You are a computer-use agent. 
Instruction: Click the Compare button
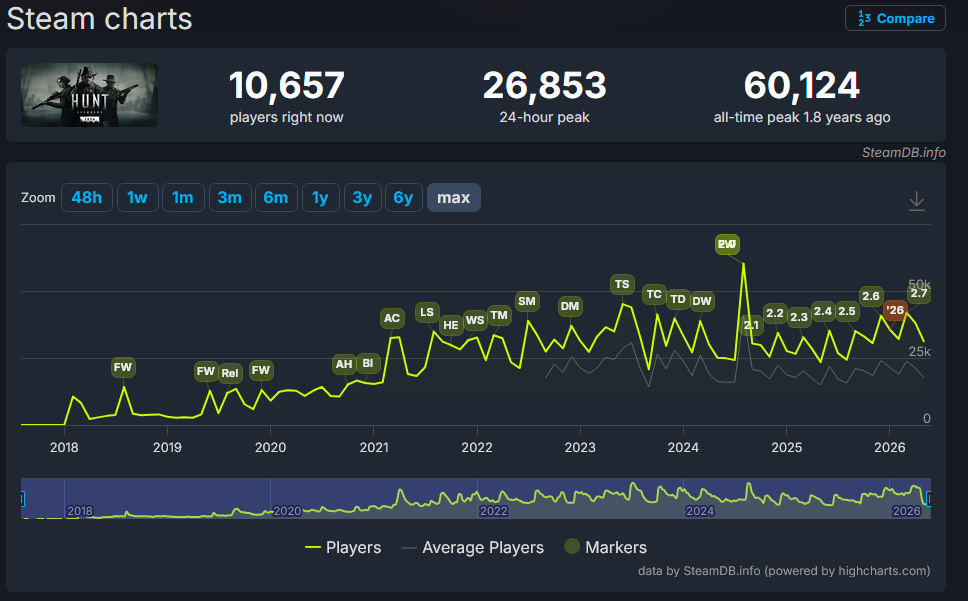coord(895,19)
